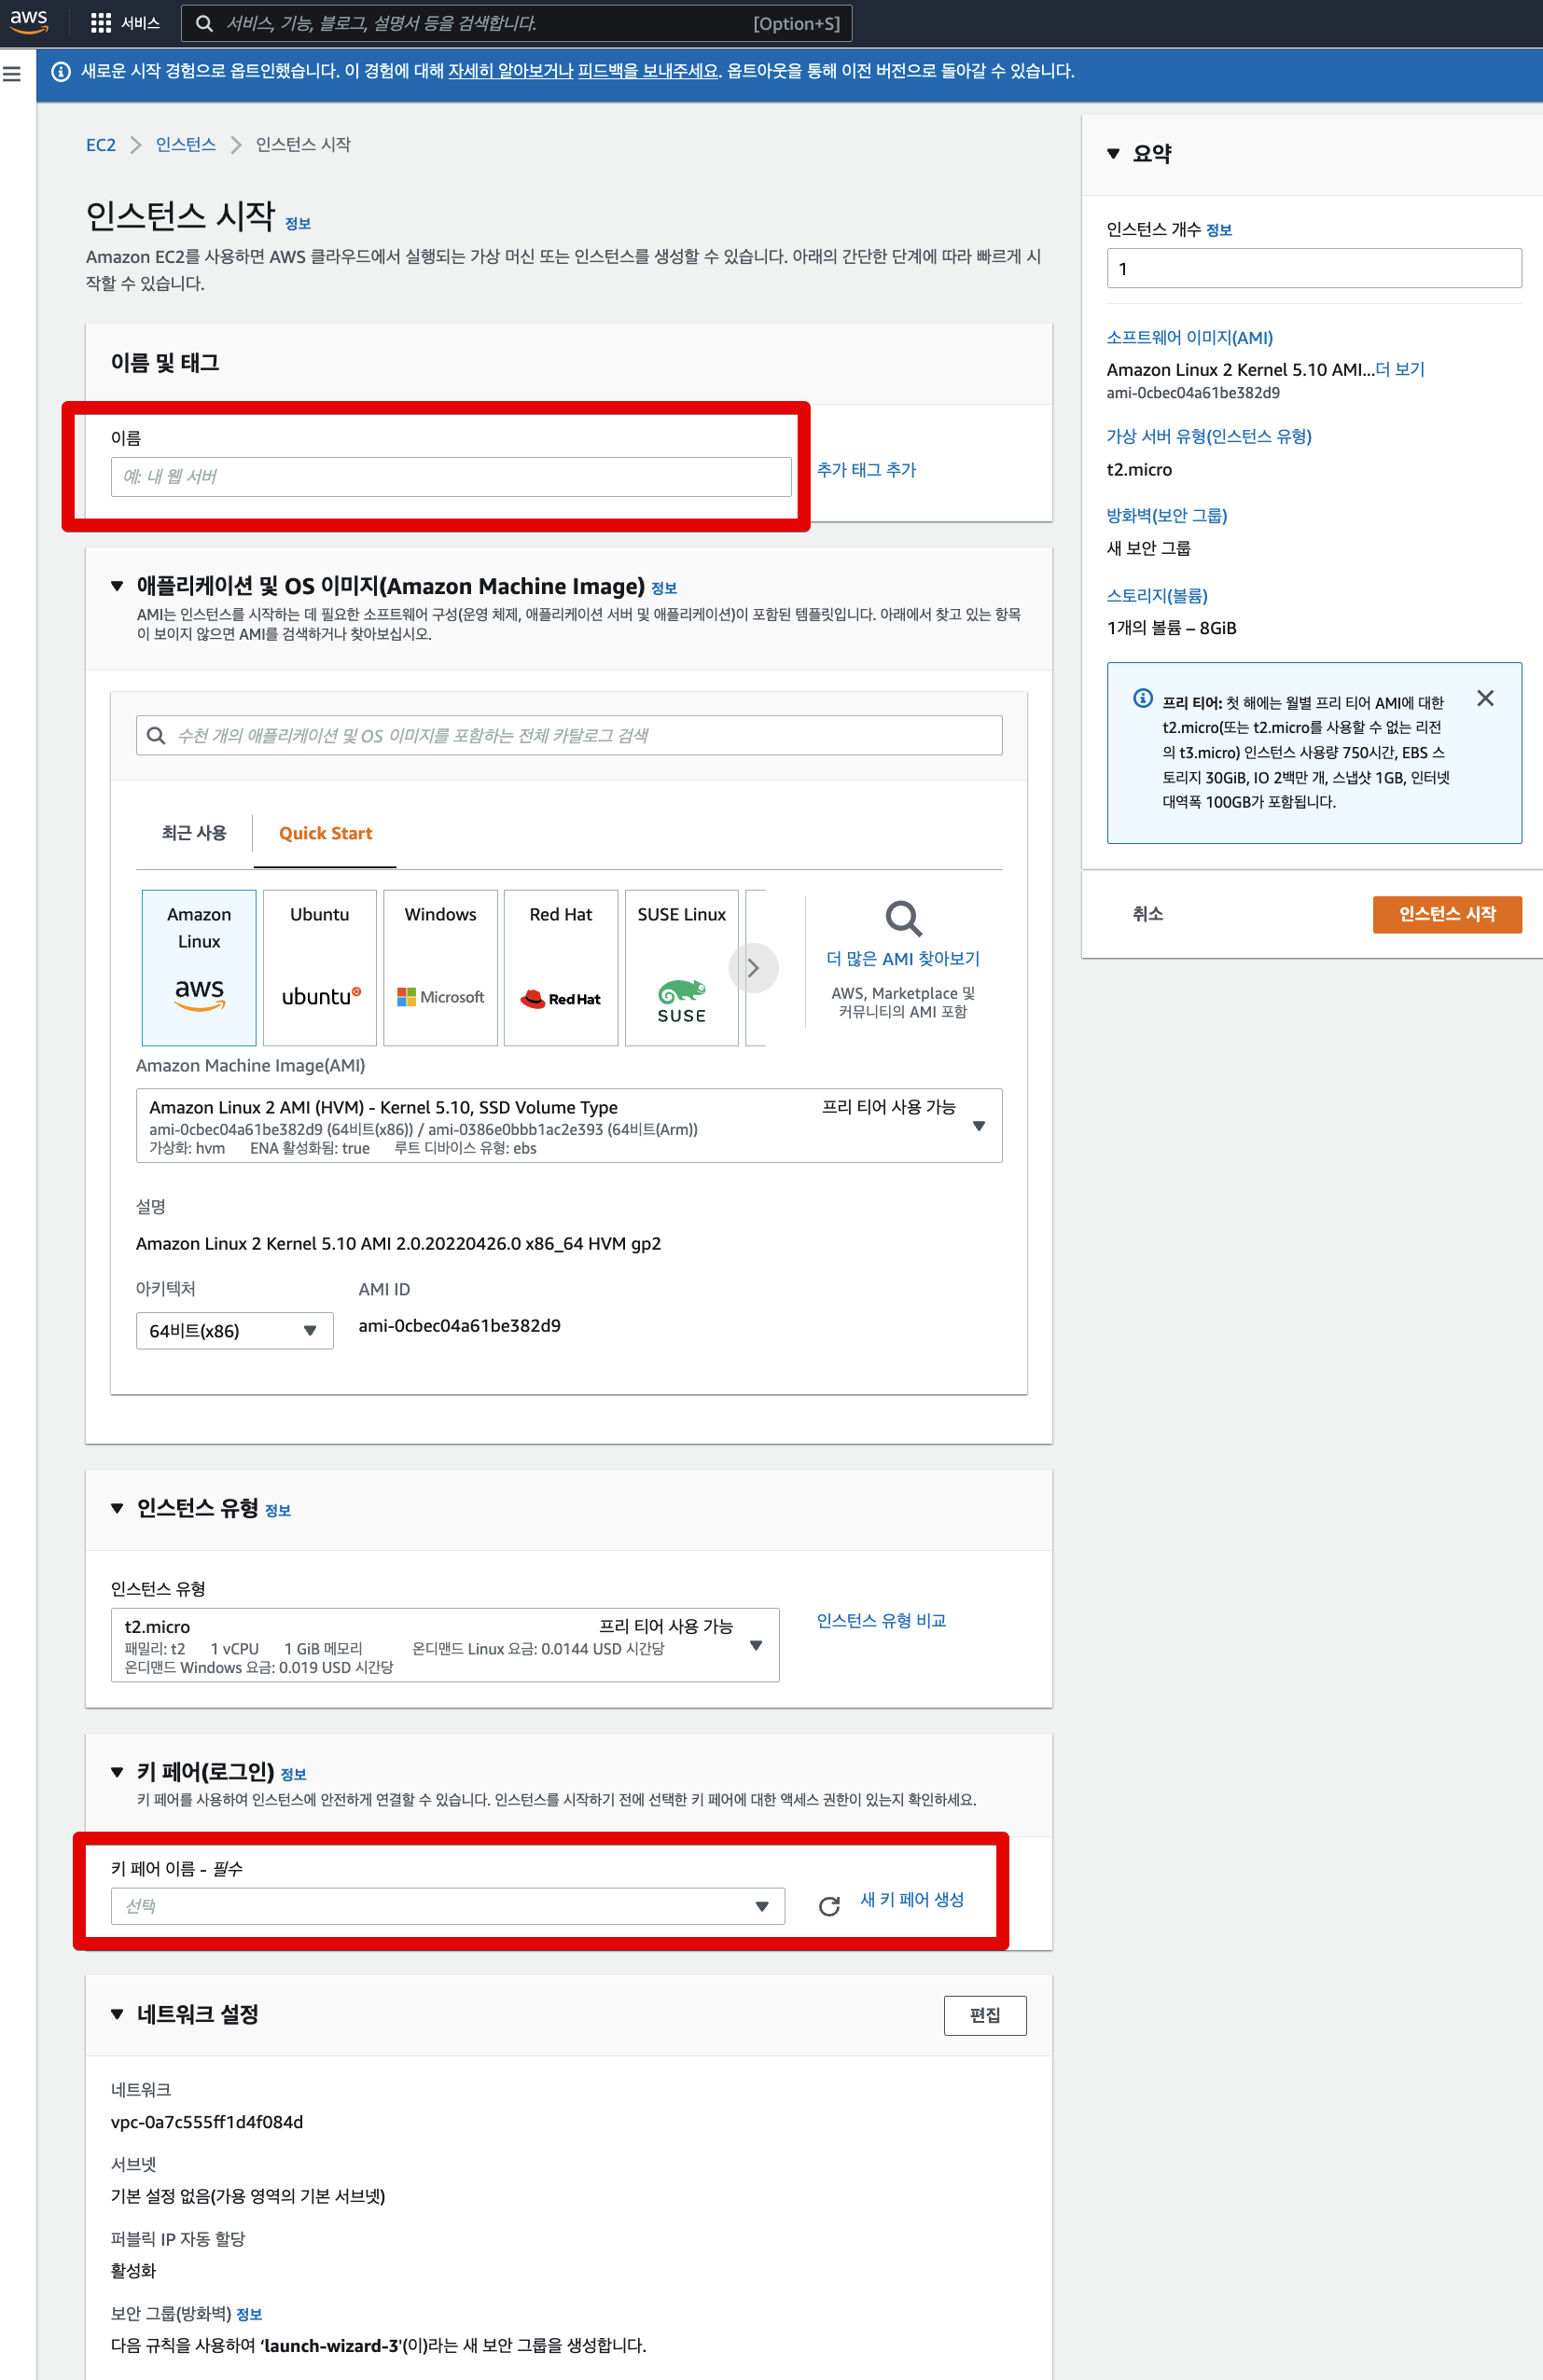Click the next arrow in AMI carousel
Viewport: 1543px width, 2380px height.
754,968
